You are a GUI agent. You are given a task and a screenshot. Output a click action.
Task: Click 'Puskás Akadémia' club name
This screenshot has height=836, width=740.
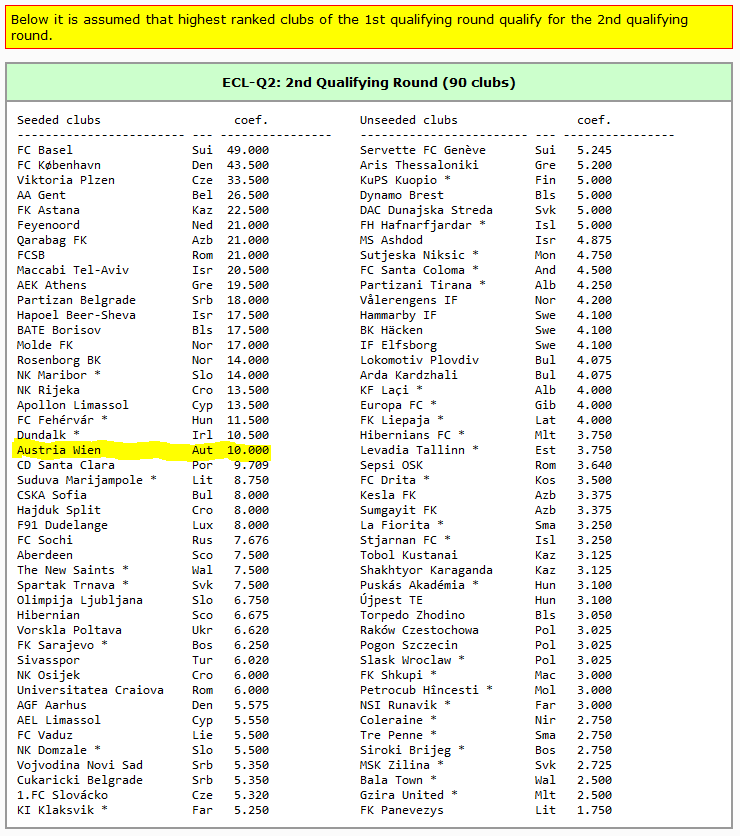[x=412, y=585]
